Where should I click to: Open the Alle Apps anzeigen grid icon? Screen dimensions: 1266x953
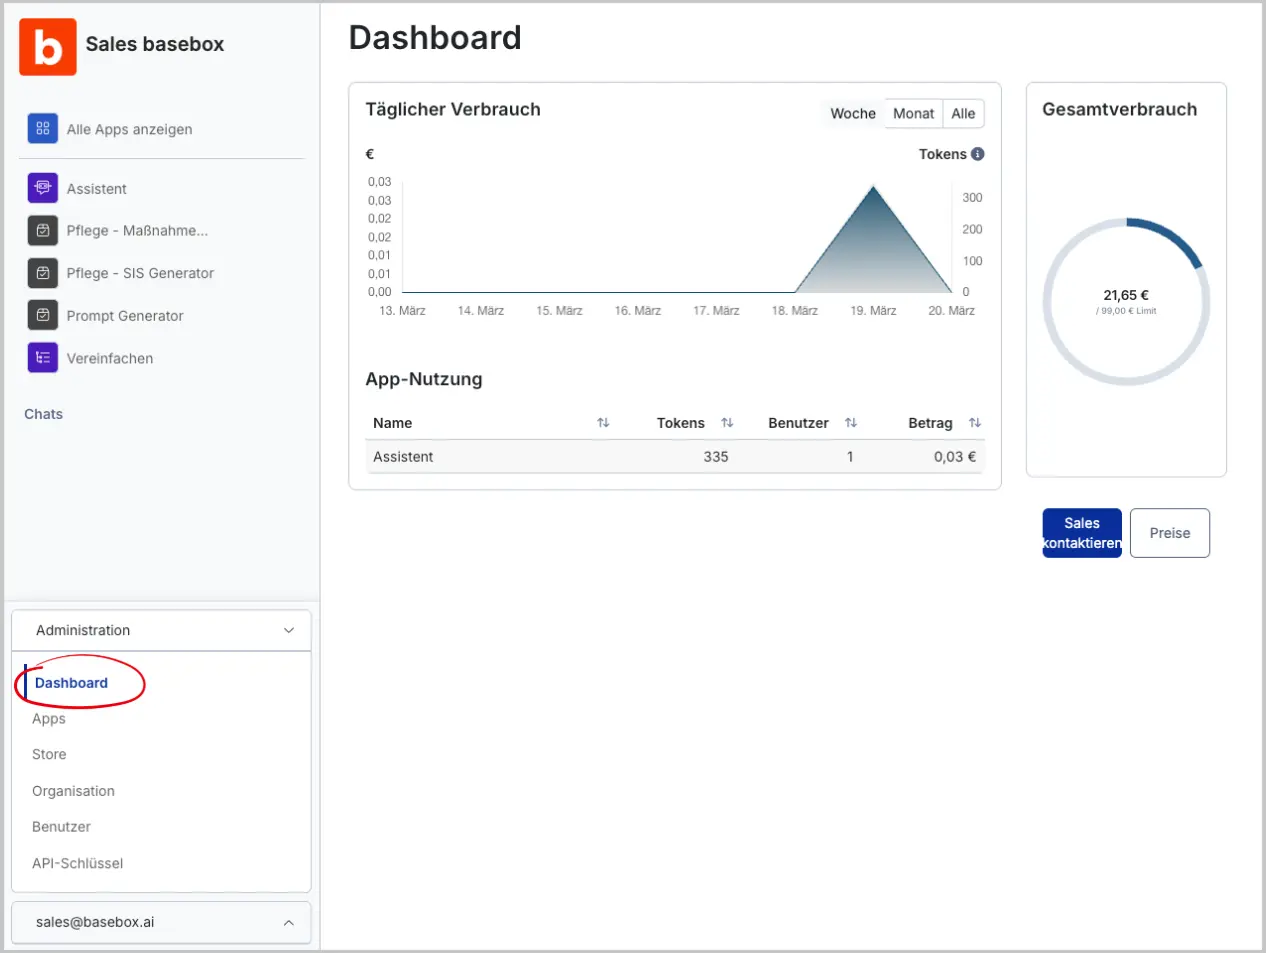coord(40,128)
